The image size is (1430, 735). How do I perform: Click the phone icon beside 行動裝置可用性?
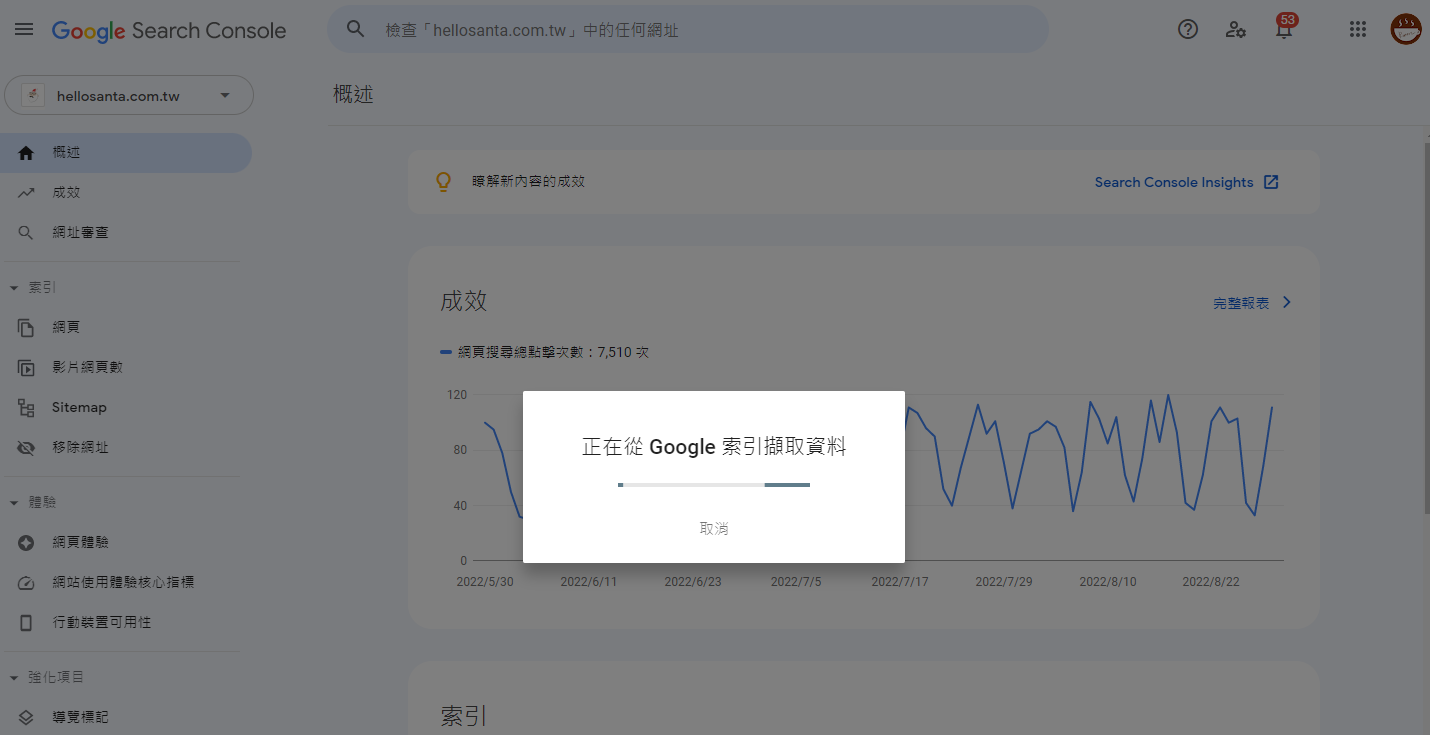click(27, 623)
